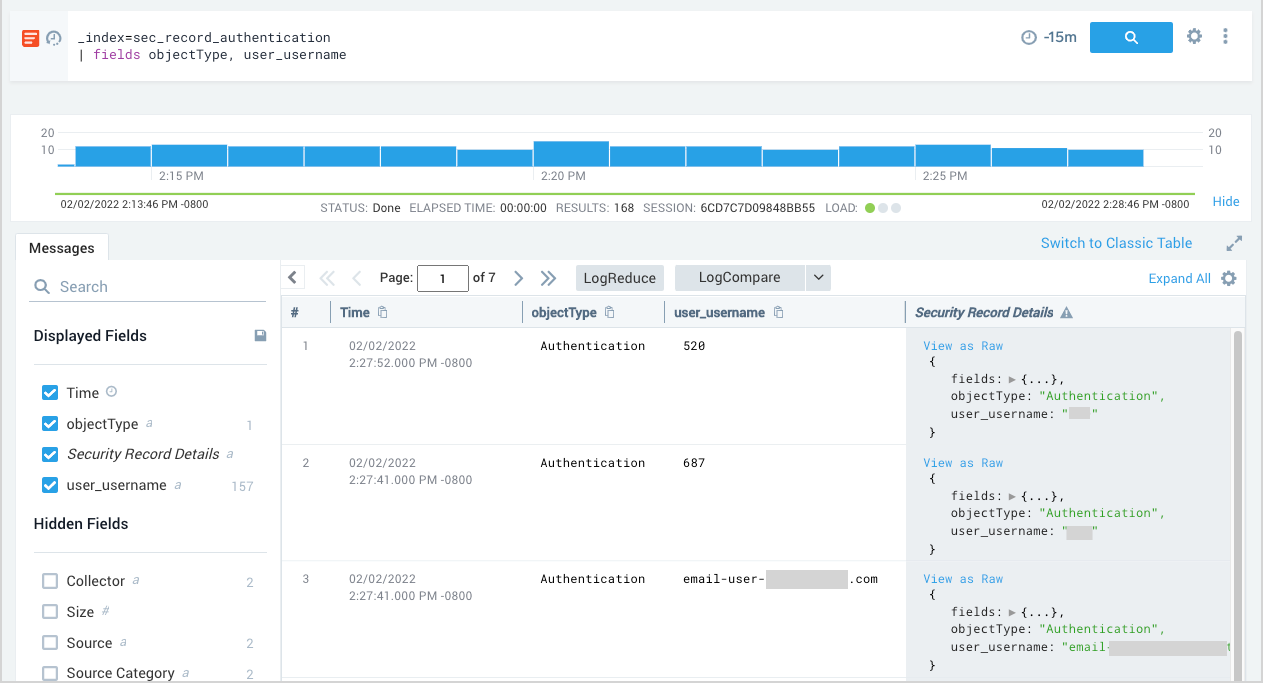Open query settings gear icon

click(1194, 37)
